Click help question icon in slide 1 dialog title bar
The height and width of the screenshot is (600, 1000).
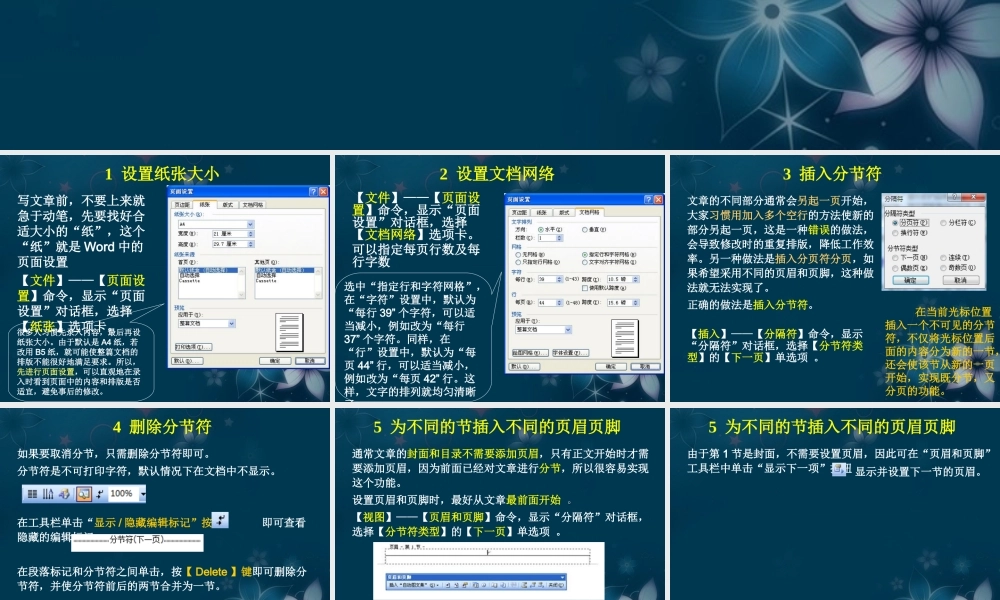[x=313, y=192]
